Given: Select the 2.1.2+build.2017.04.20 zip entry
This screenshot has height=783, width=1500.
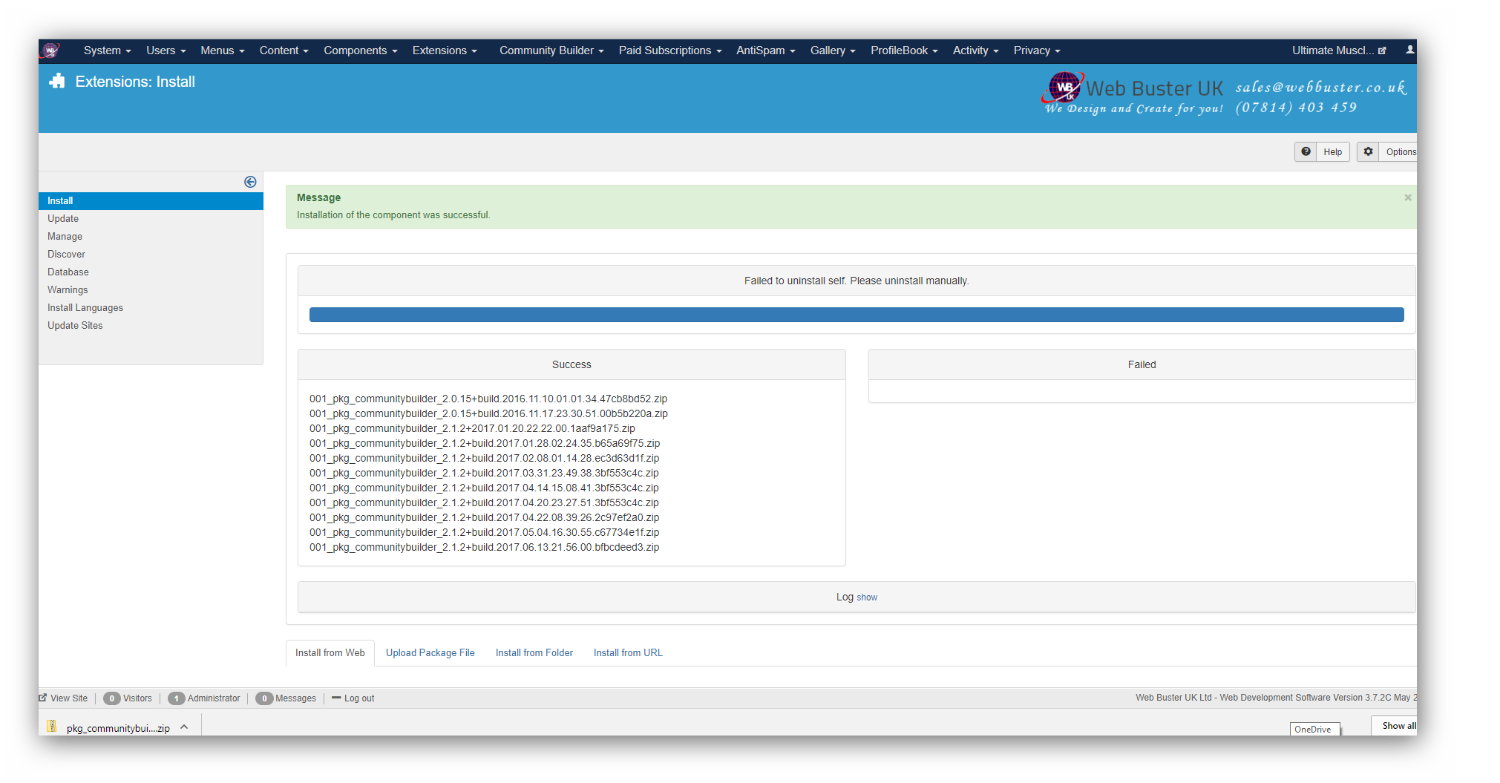Looking at the screenshot, I should (x=484, y=503).
